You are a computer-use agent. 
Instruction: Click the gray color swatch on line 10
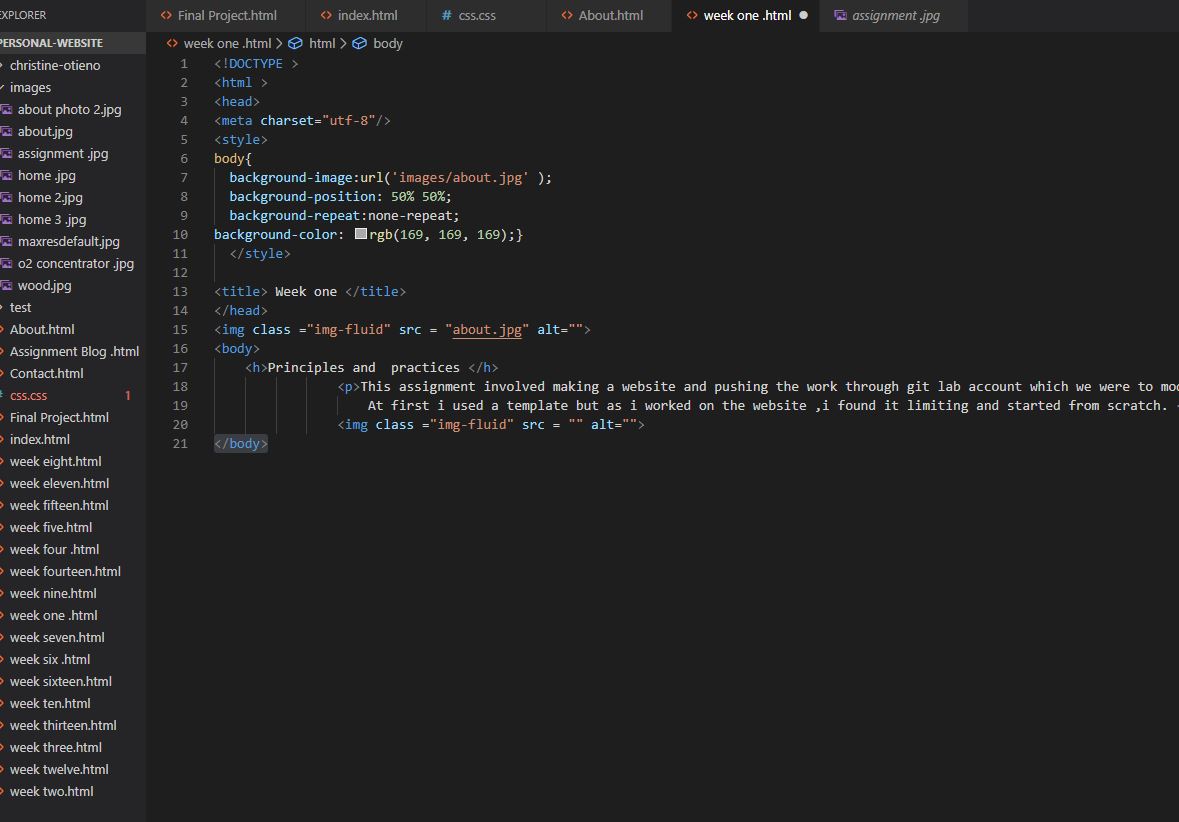click(360, 233)
